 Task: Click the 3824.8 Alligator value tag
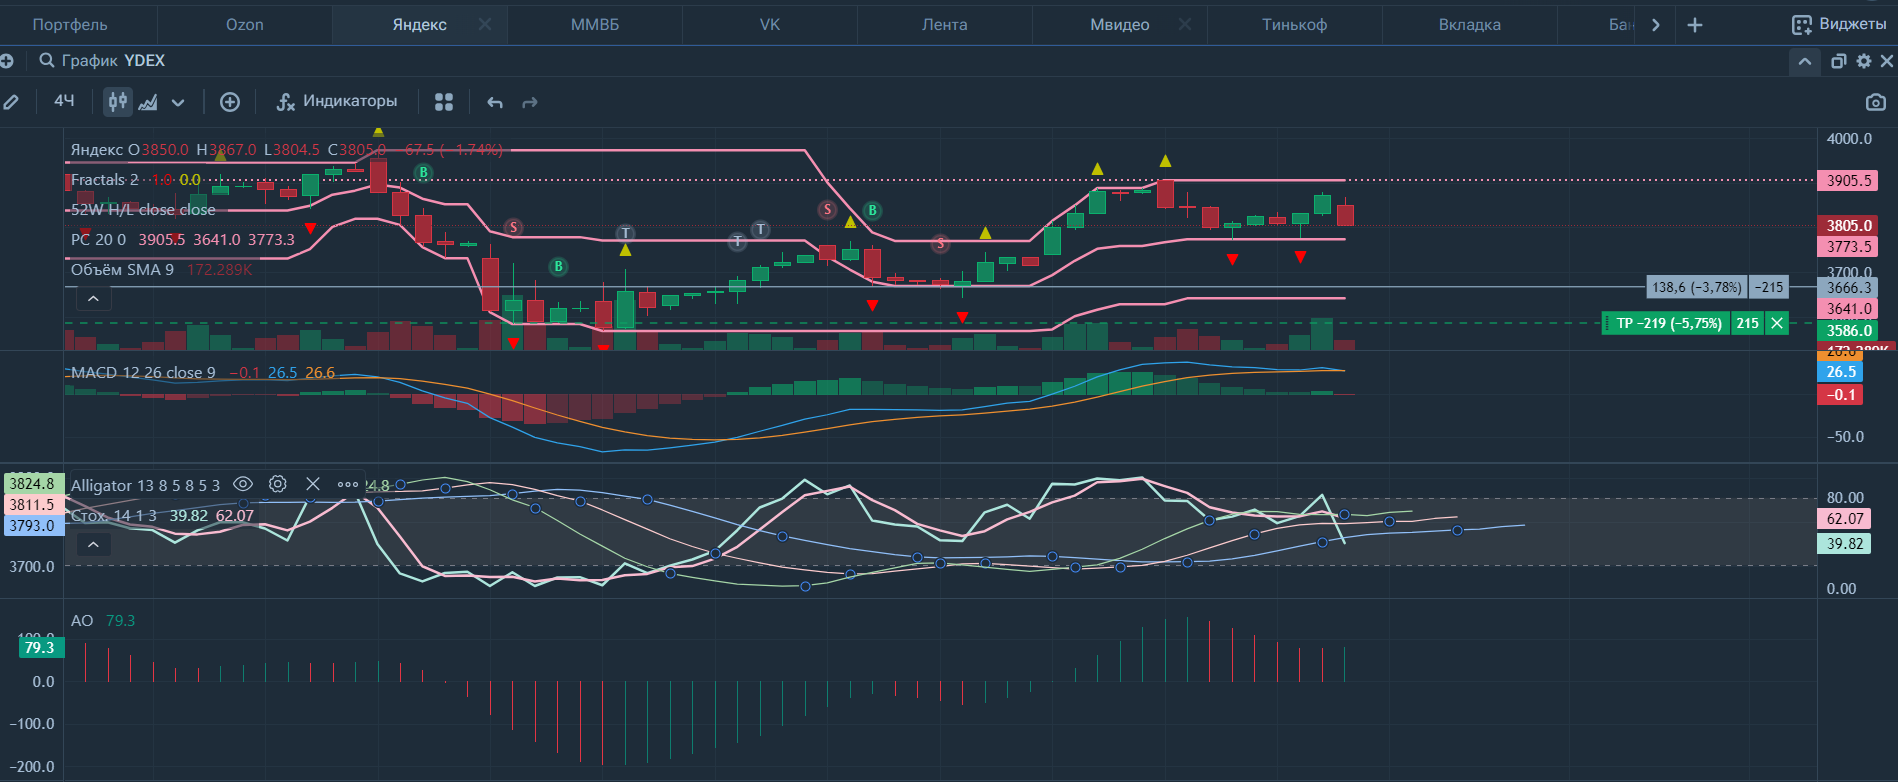(33, 484)
